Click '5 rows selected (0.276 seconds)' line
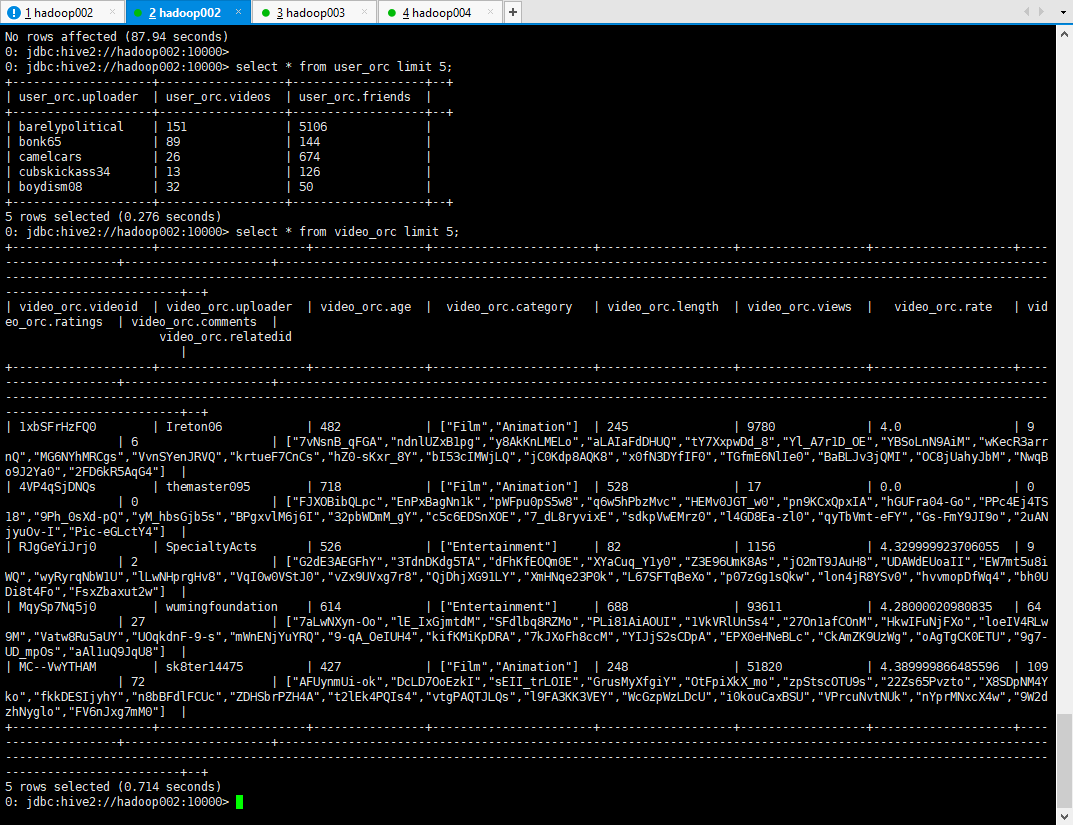Image resolution: width=1073 pixels, height=825 pixels. (x=113, y=217)
